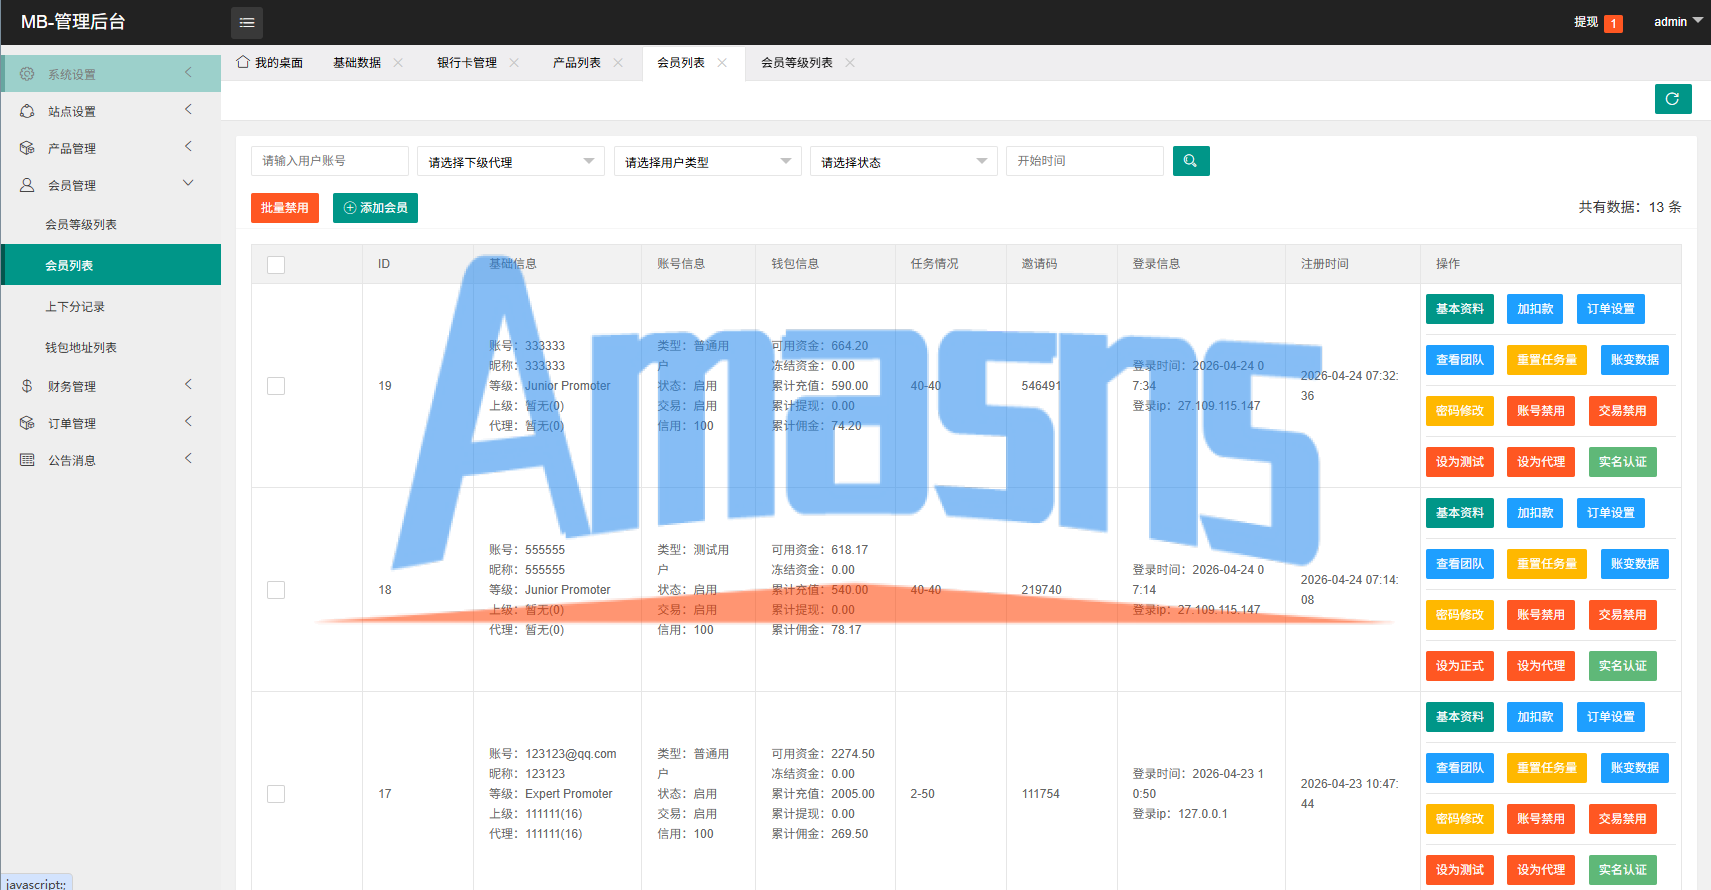Click the 站点设置 sidebar icon
Image resolution: width=1711 pixels, height=890 pixels.
point(27,111)
